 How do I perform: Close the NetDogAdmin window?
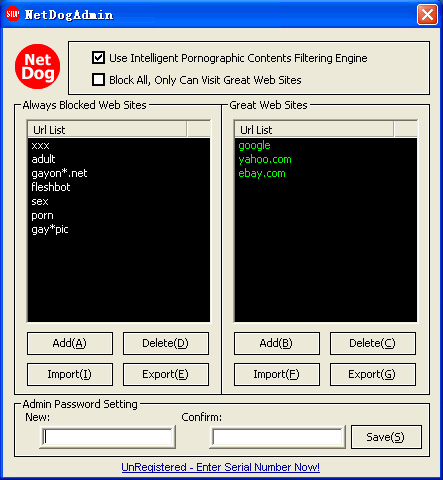coord(427,14)
